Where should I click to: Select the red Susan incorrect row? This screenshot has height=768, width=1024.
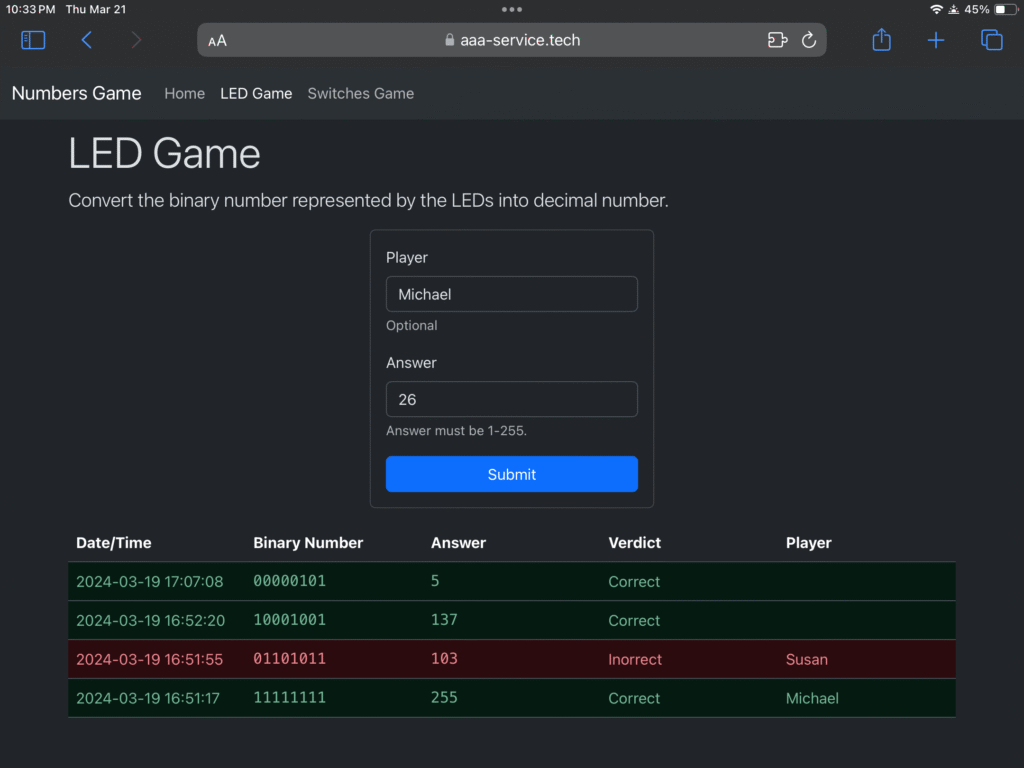click(x=511, y=659)
